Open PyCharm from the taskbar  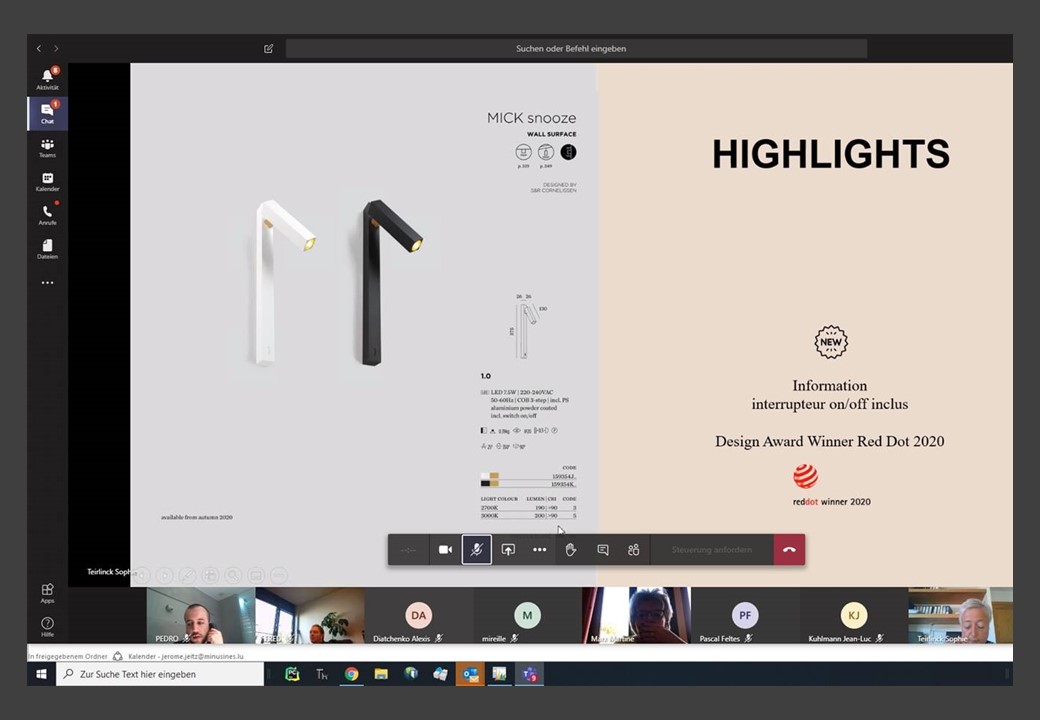click(292, 674)
